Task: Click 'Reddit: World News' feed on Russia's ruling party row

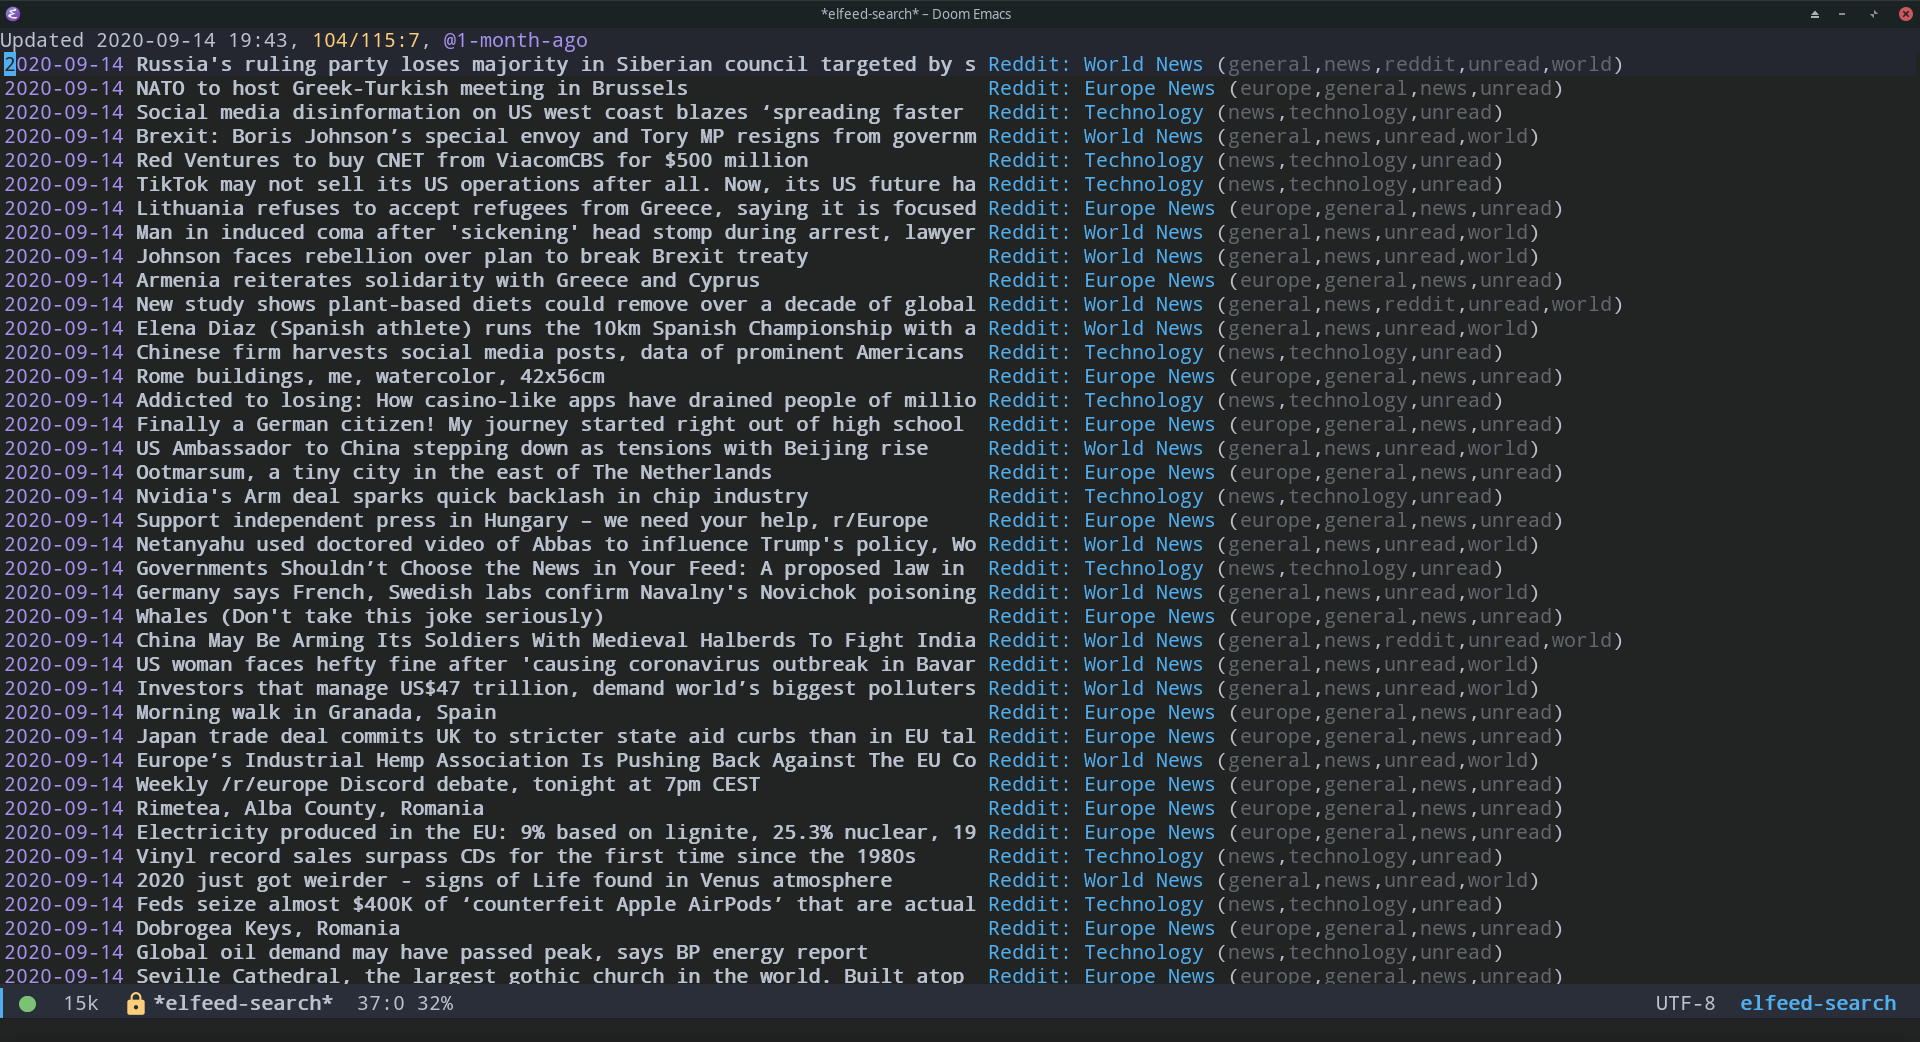Action: [1096, 64]
